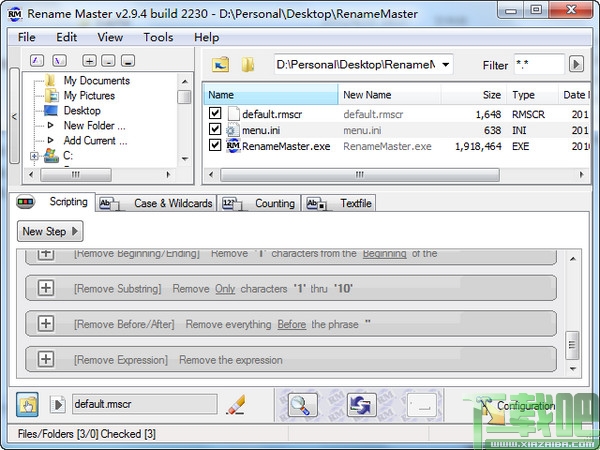Click the menu.ini gear file icon

coord(232,130)
